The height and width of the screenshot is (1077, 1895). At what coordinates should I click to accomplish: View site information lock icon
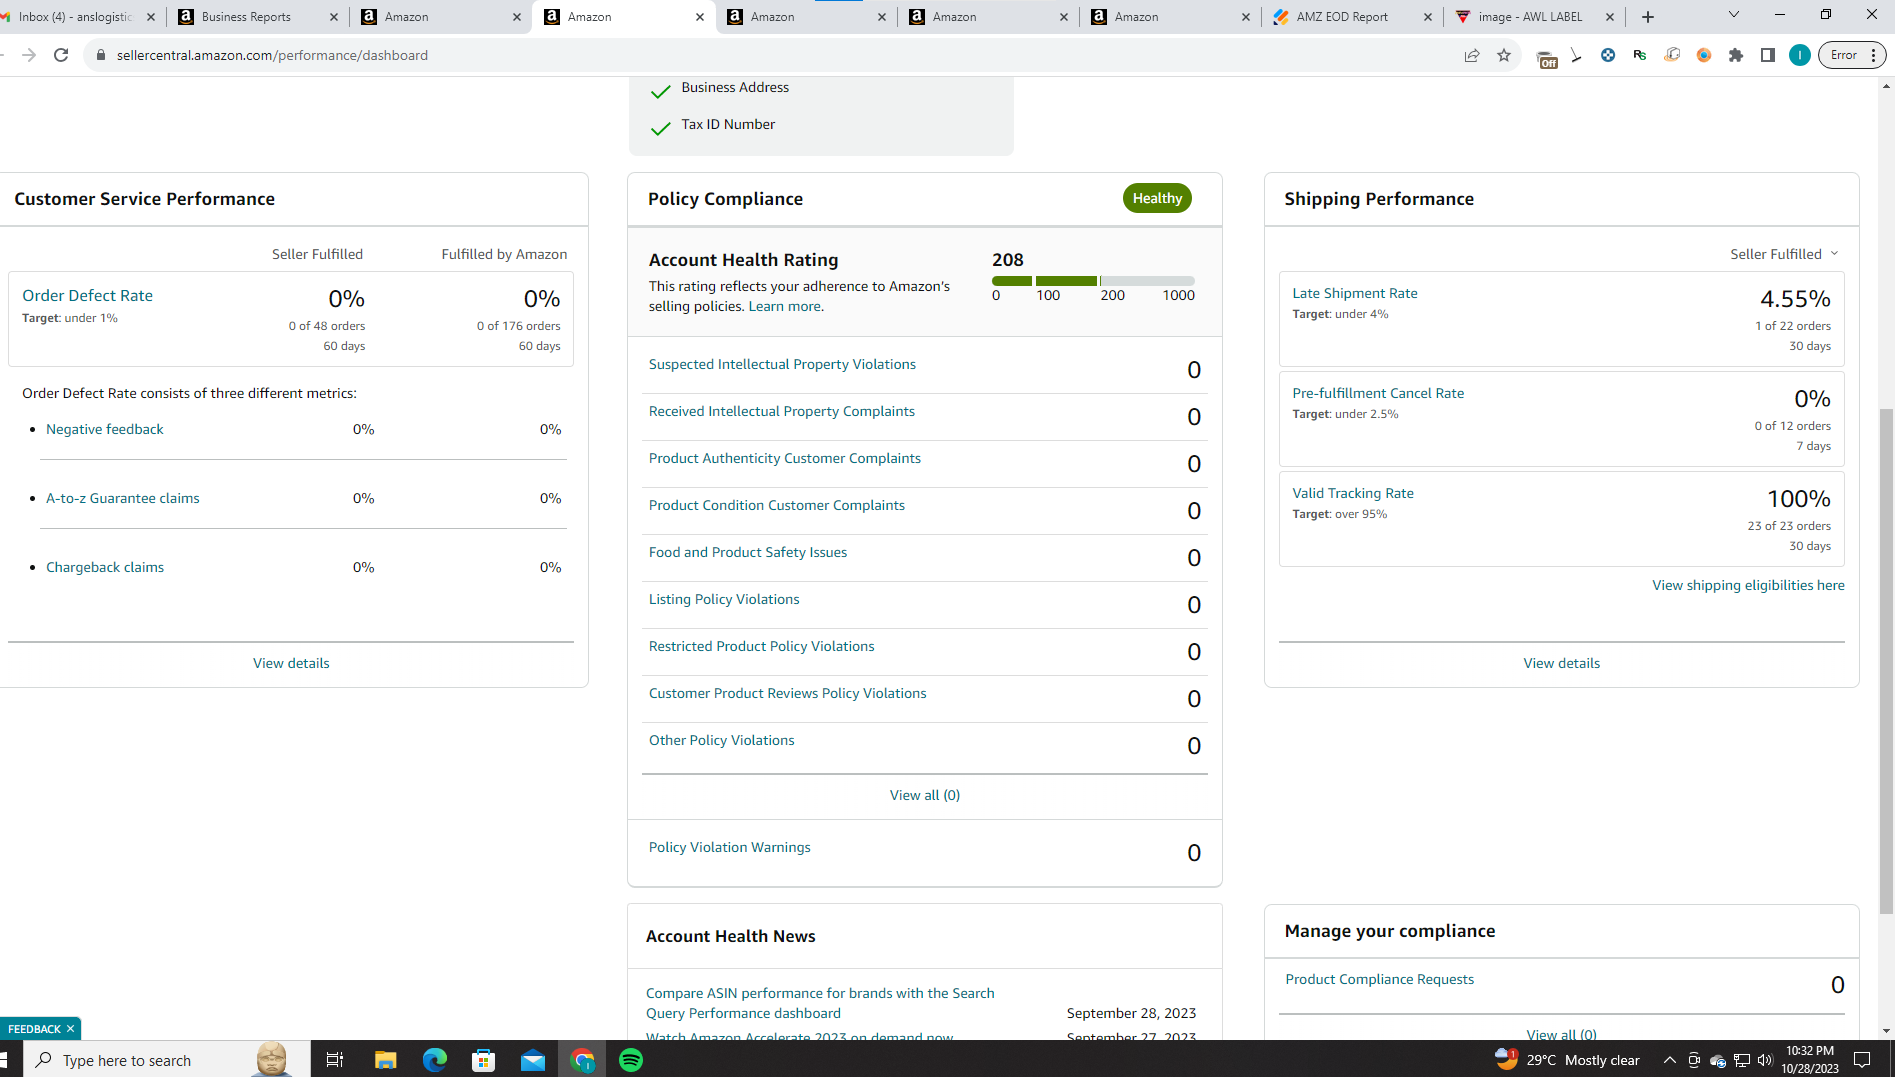100,55
